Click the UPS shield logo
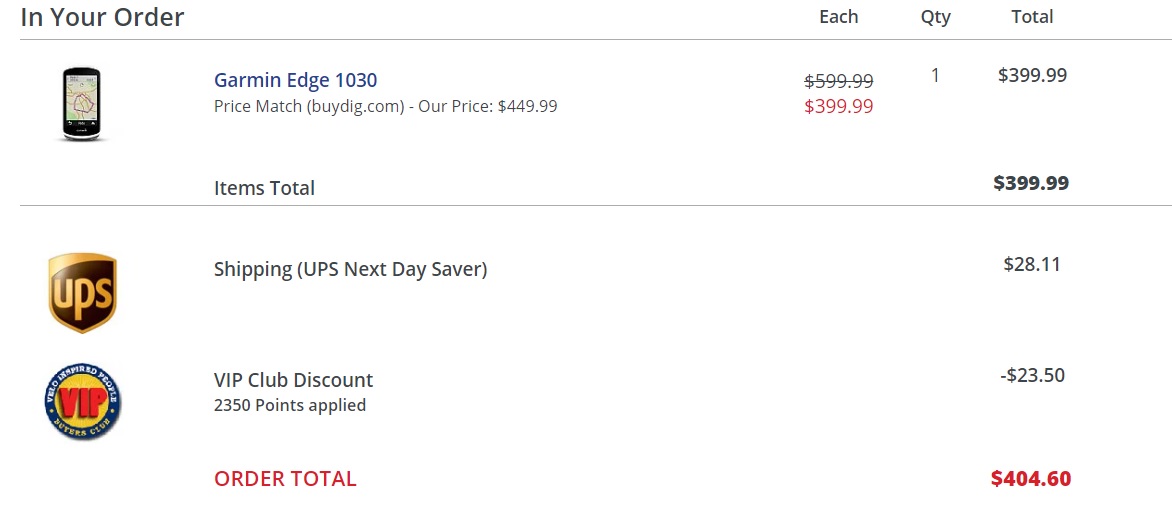Screen dimensions: 1172x513 click(x=82, y=292)
